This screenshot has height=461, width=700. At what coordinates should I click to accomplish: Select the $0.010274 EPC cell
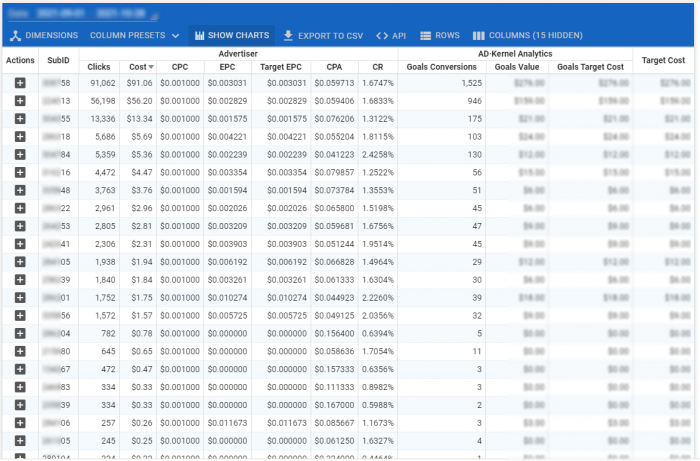[227, 298]
